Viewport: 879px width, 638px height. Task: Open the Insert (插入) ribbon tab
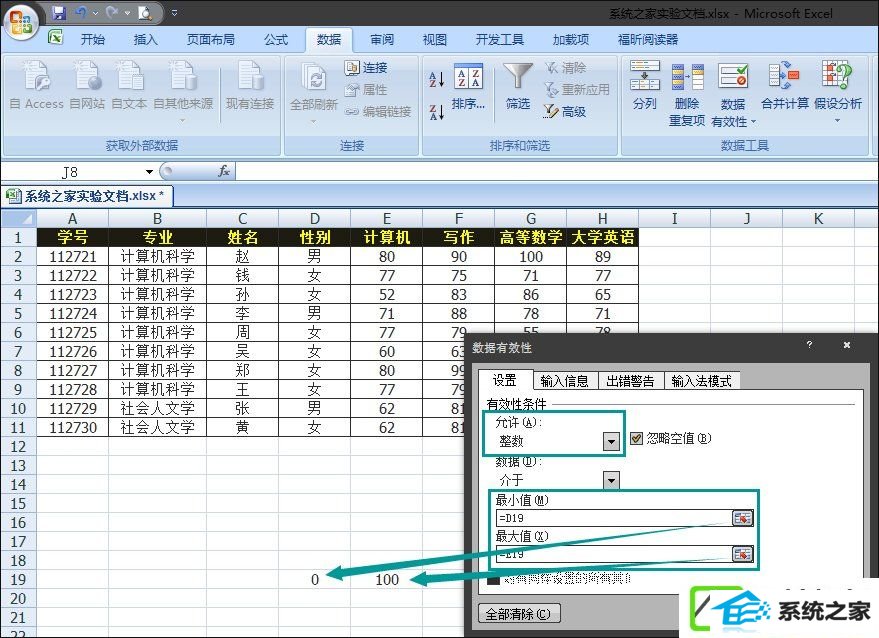(x=145, y=39)
